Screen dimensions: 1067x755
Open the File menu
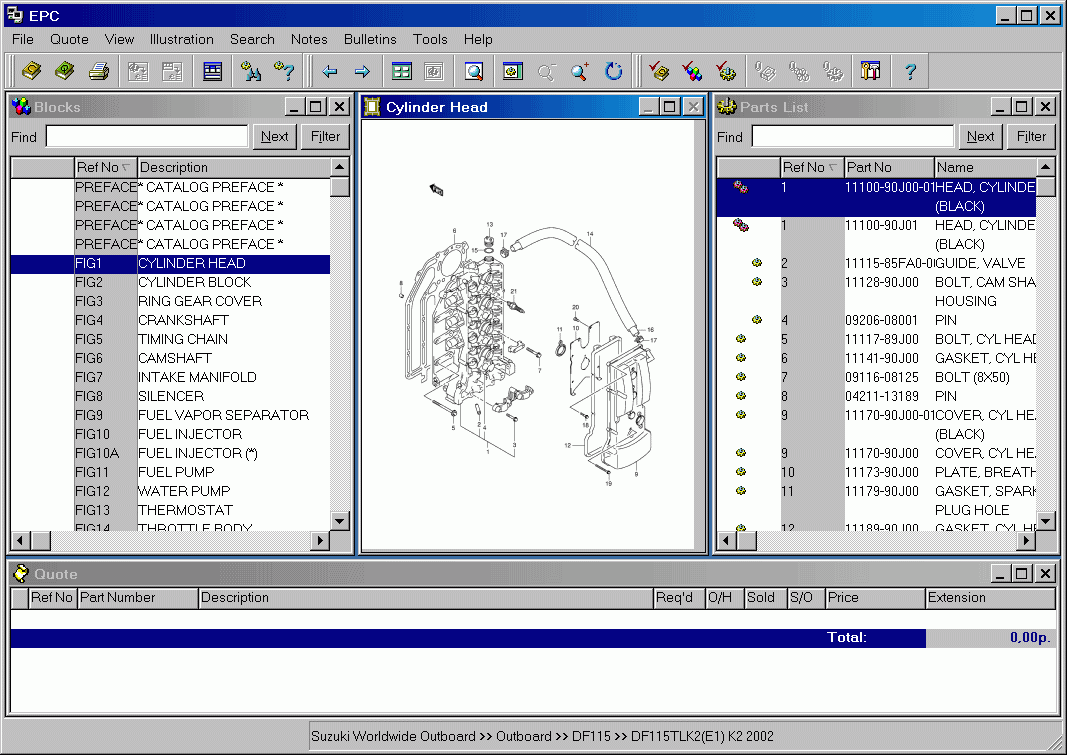click(x=22, y=39)
